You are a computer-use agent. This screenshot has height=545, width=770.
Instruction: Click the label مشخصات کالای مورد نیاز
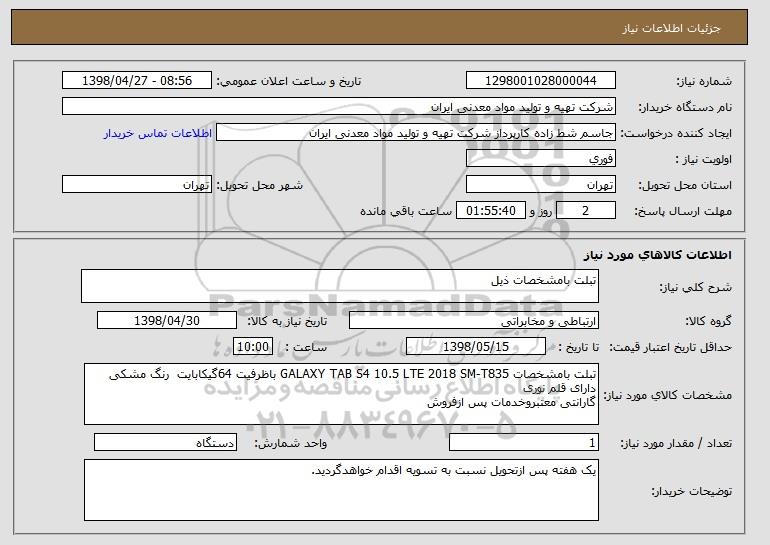(668, 395)
